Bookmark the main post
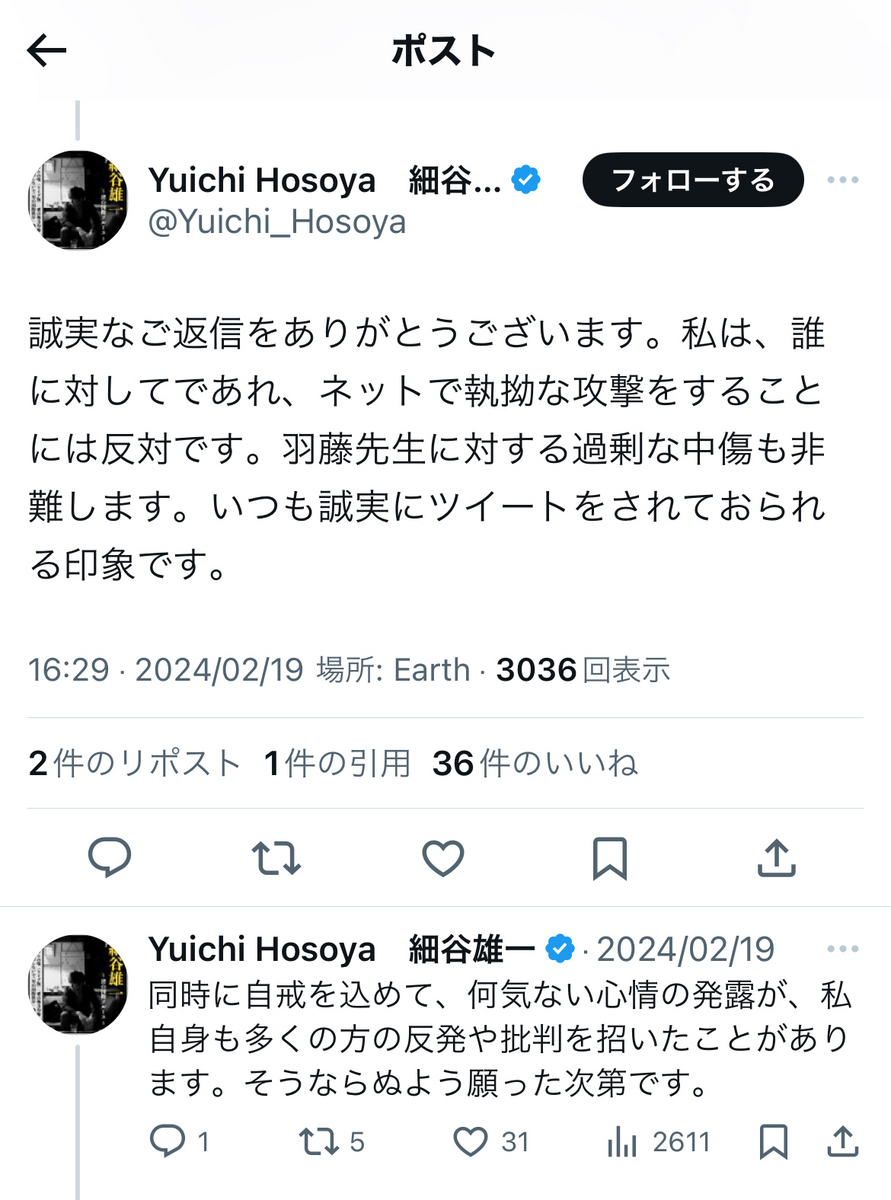This screenshot has height=1200, width=891. [x=610, y=858]
